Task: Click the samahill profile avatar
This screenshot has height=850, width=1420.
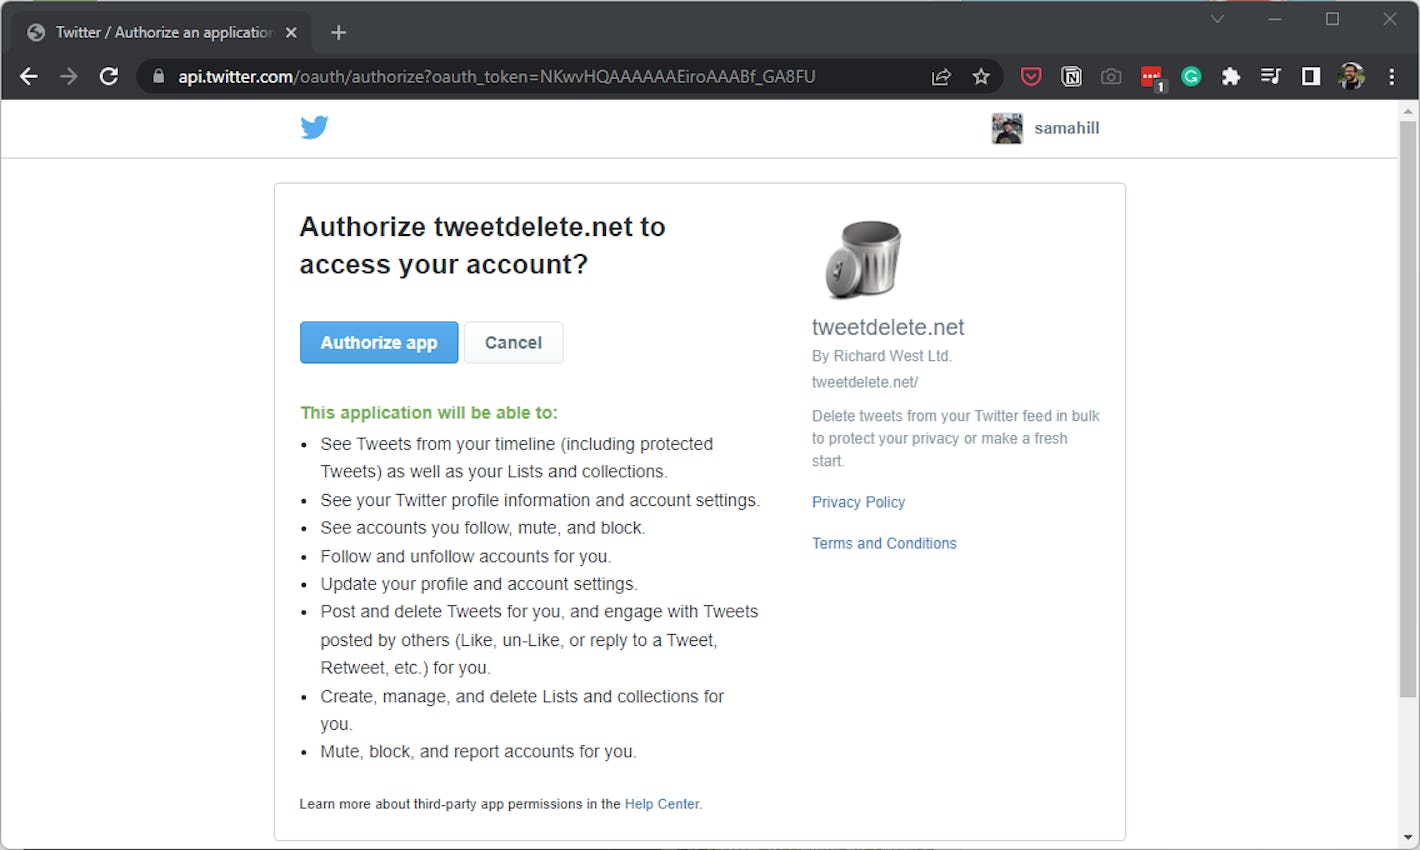Action: coord(1007,127)
